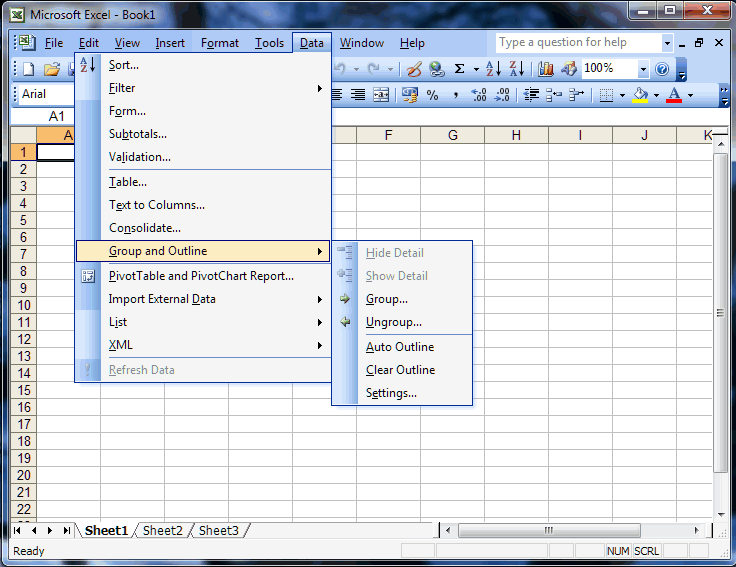This screenshot has height=567, width=736.
Task: Open PivotTable and PivotChart Report
Action: coord(200,276)
